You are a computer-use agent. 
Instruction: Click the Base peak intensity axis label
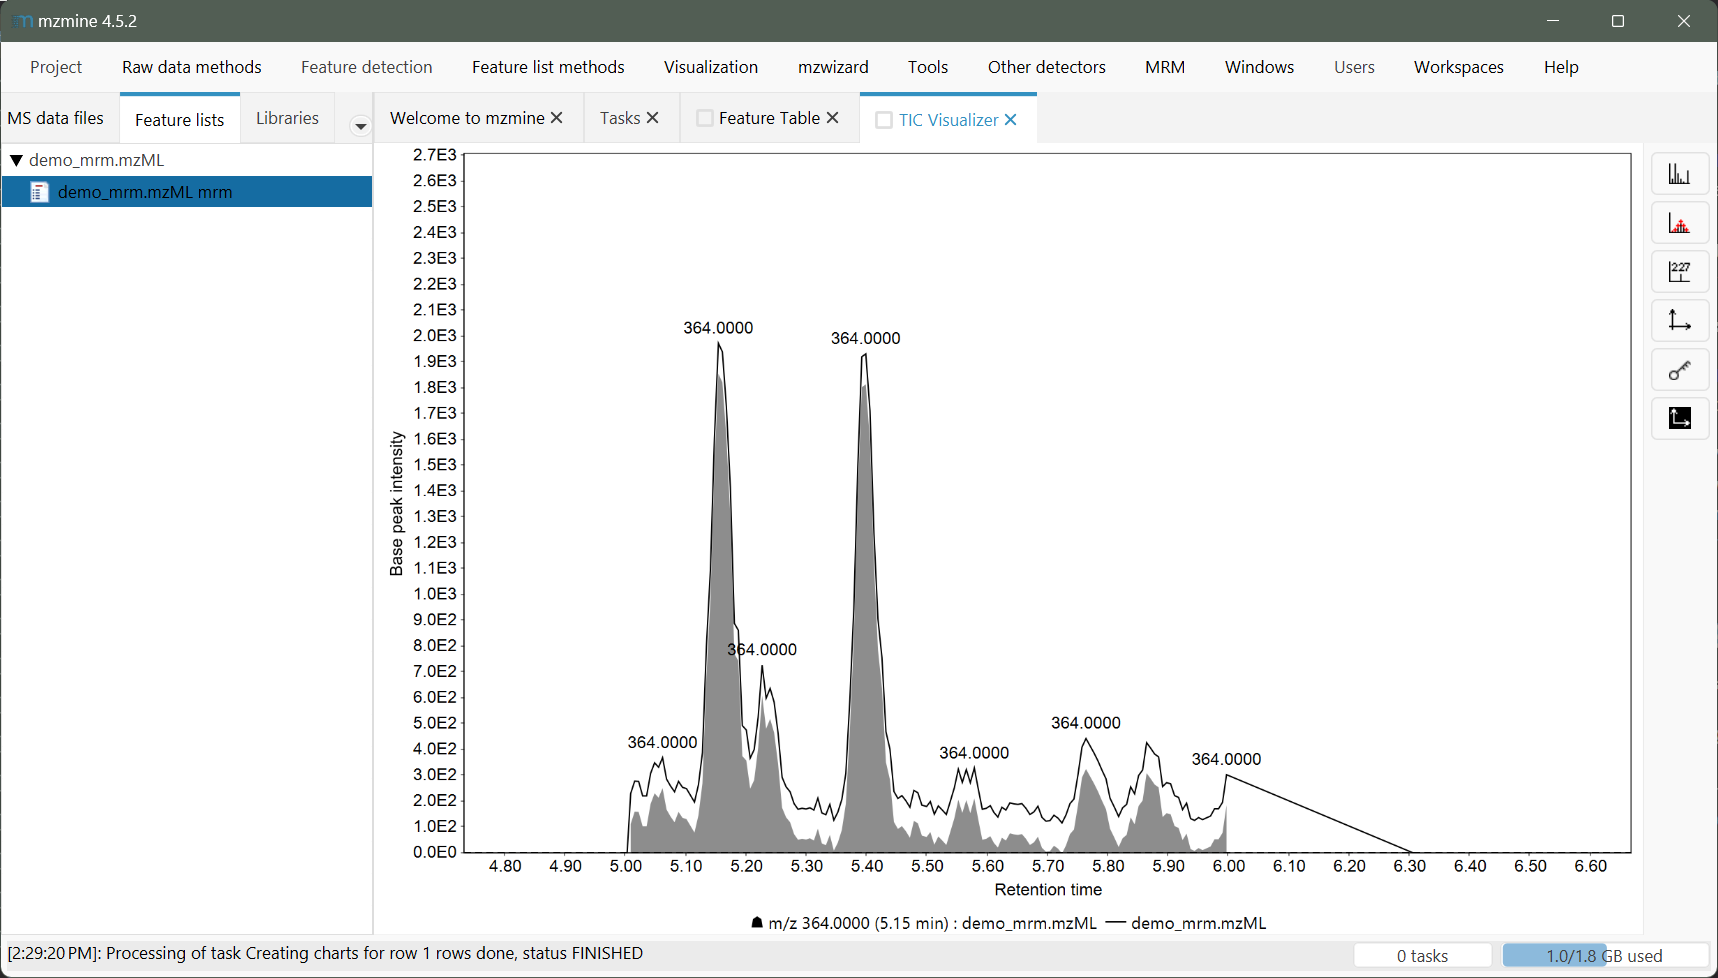[396, 504]
